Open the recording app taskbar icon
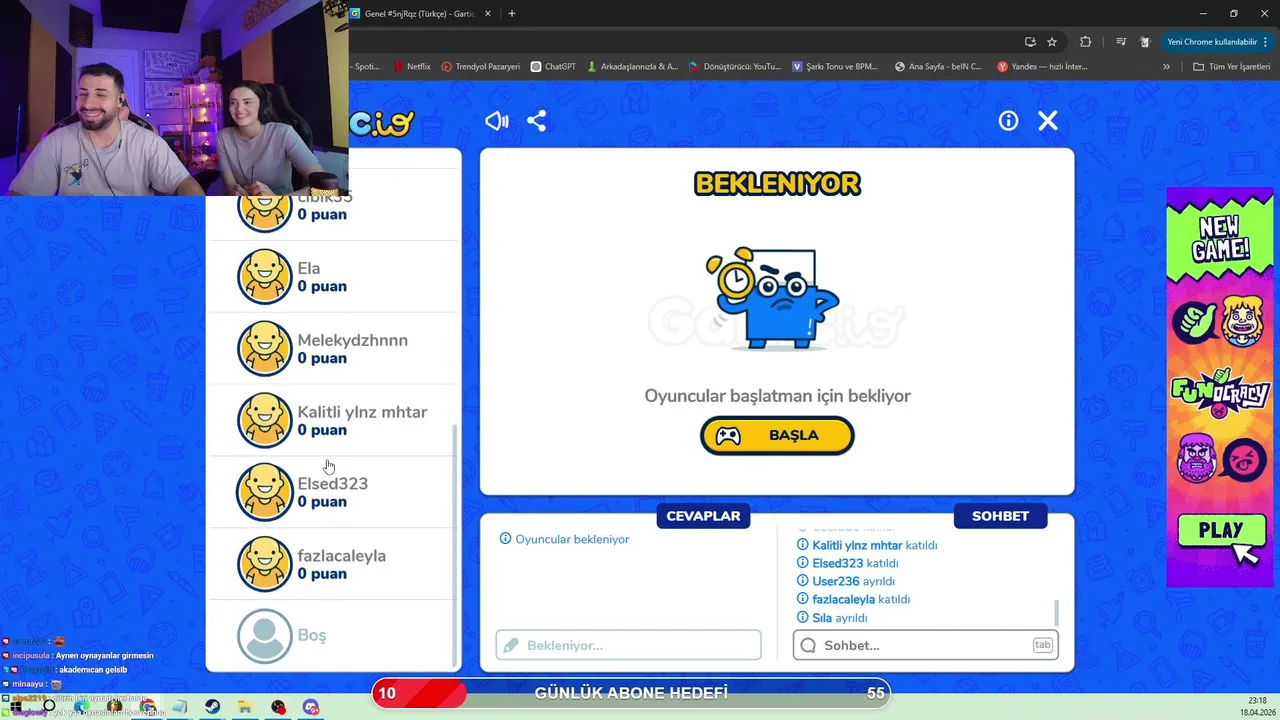1280x720 pixels. pyautogui.click(x=278, y=707)
